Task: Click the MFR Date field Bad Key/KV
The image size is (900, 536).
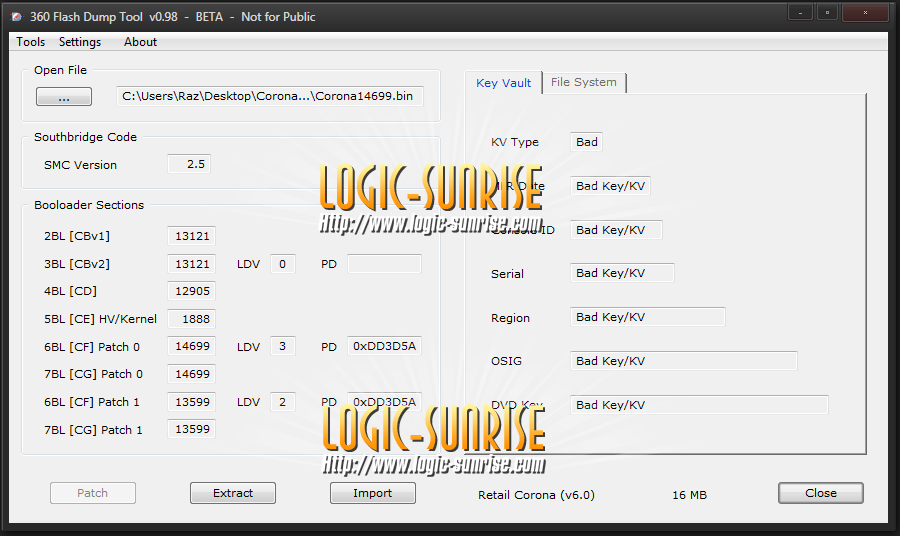Action: tap(610, 186)
